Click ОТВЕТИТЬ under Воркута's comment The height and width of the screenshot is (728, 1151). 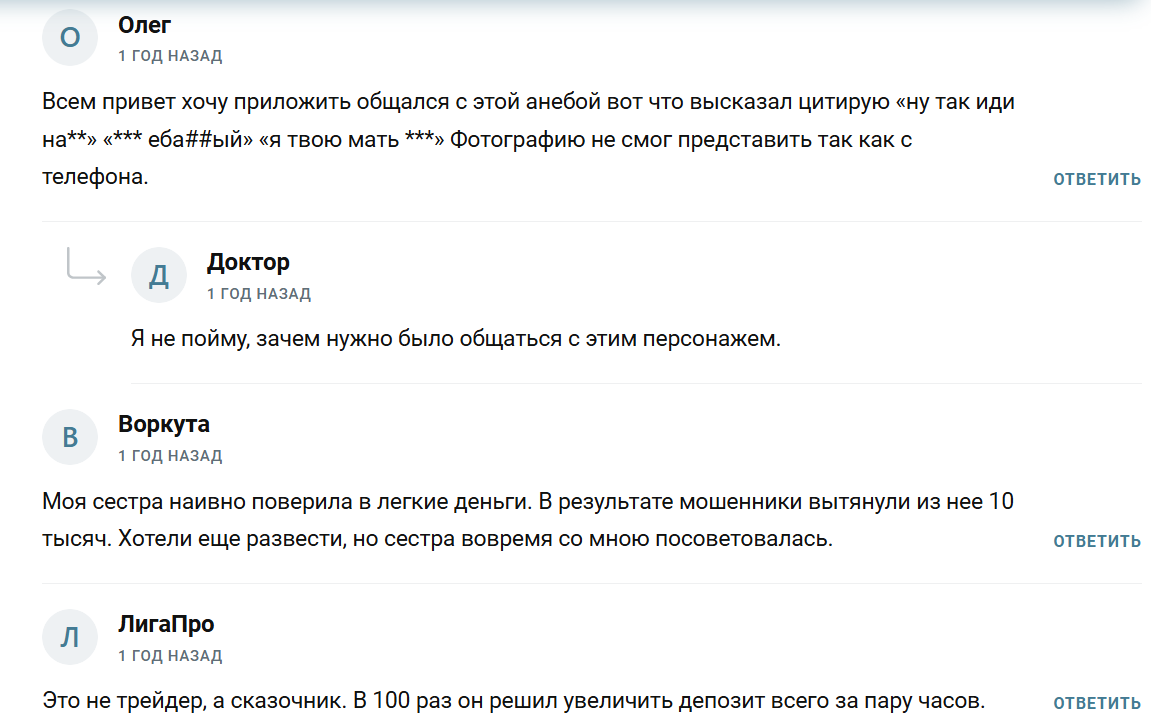pos(1096,540)
